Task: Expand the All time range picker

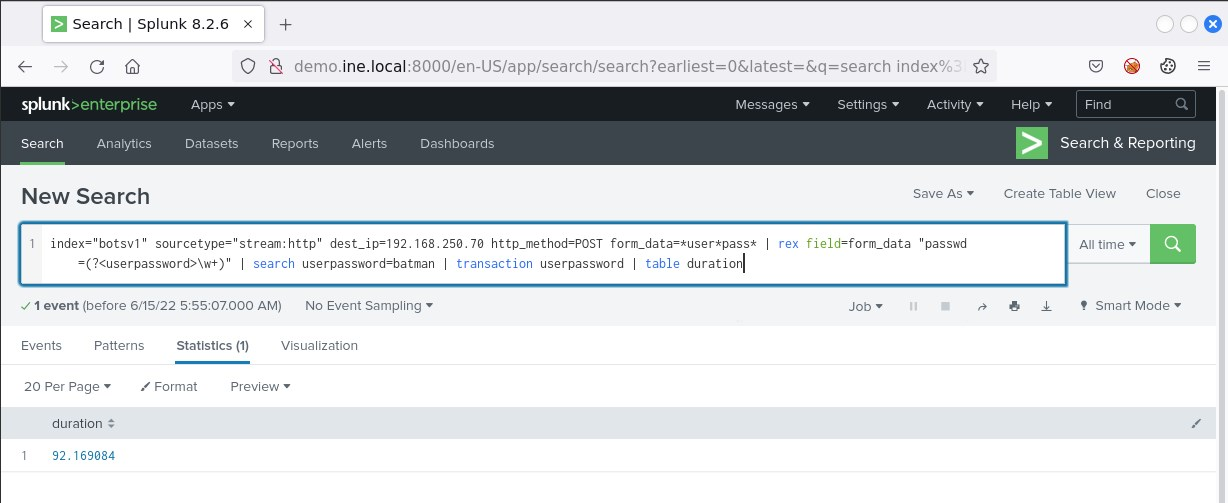Action: (x=1107, y=244)
